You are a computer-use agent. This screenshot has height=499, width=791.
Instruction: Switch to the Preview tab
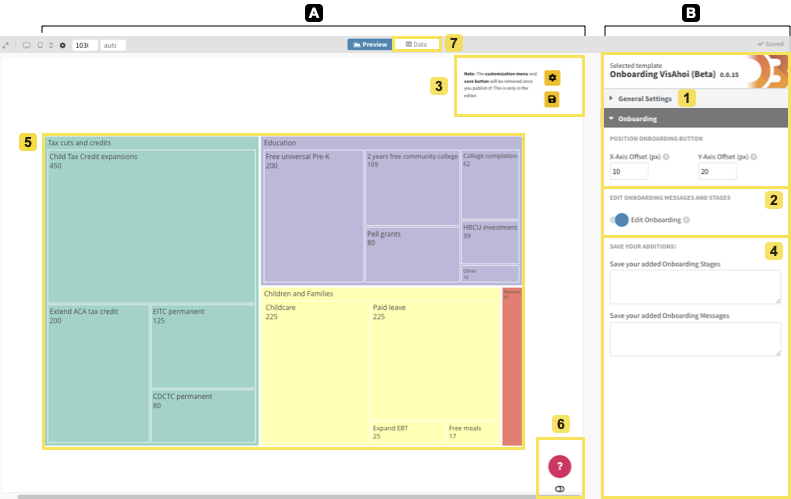tap(369, 45)
